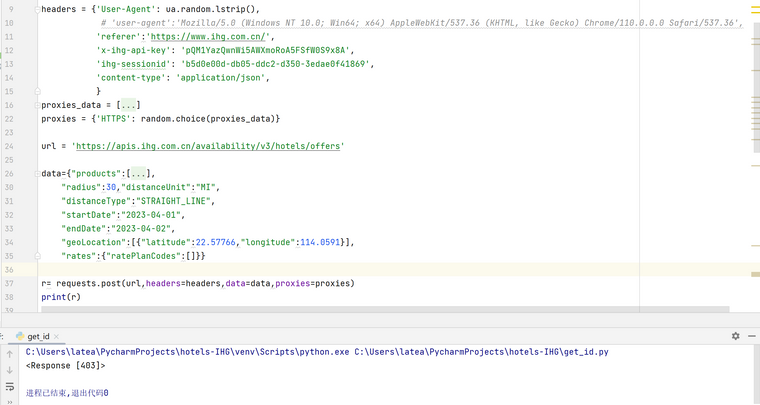Click the Python icon on get_id tab

(19, 337)
